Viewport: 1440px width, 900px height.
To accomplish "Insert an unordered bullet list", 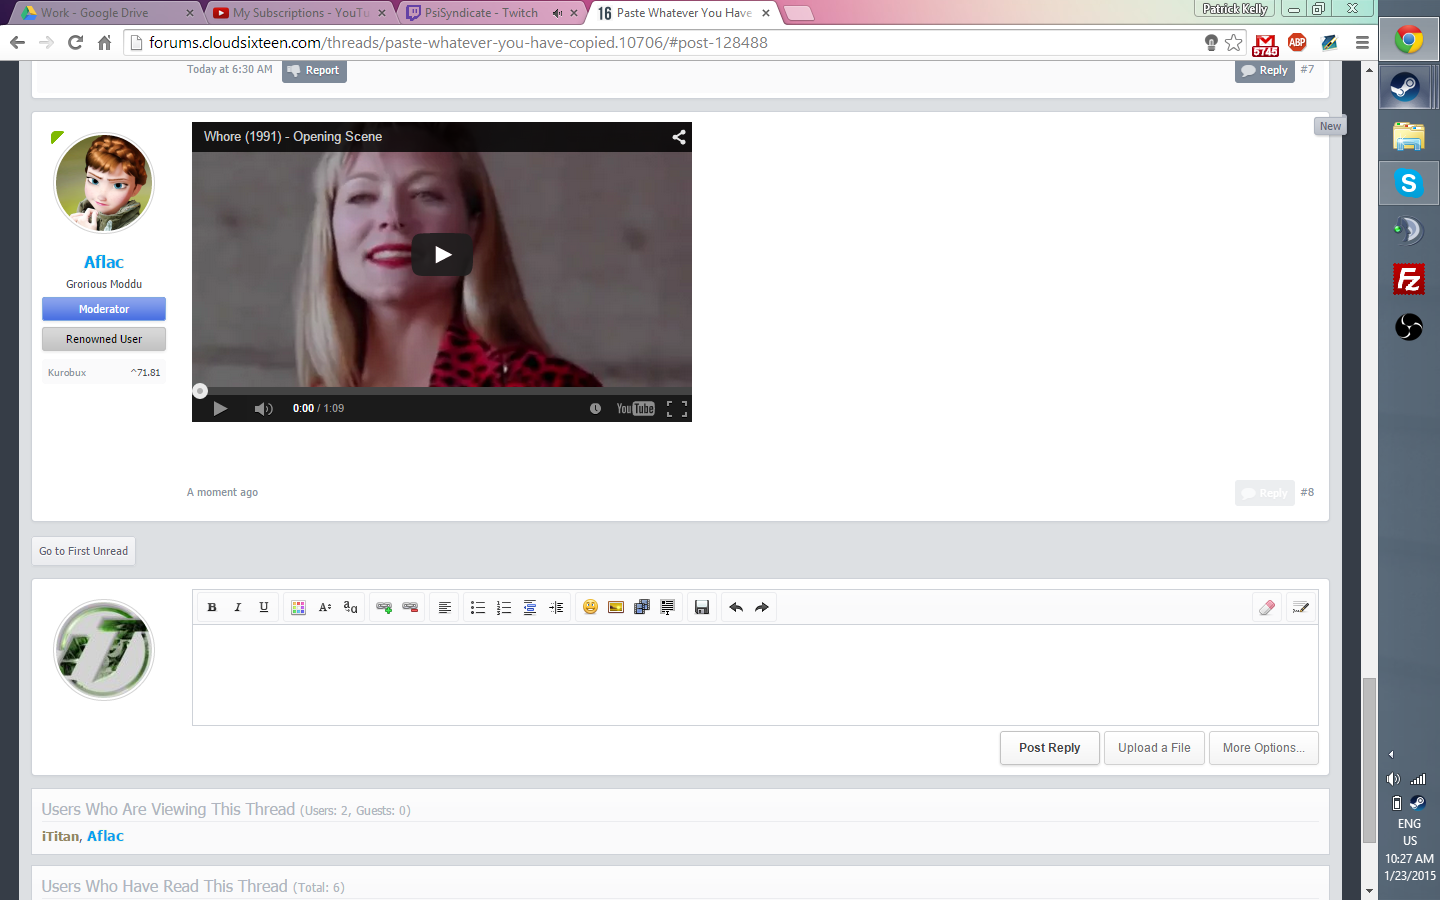I will [x=478, y=607].
